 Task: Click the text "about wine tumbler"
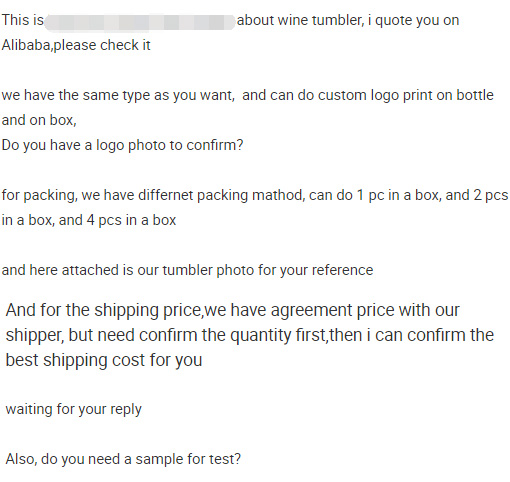coord(300,20)
